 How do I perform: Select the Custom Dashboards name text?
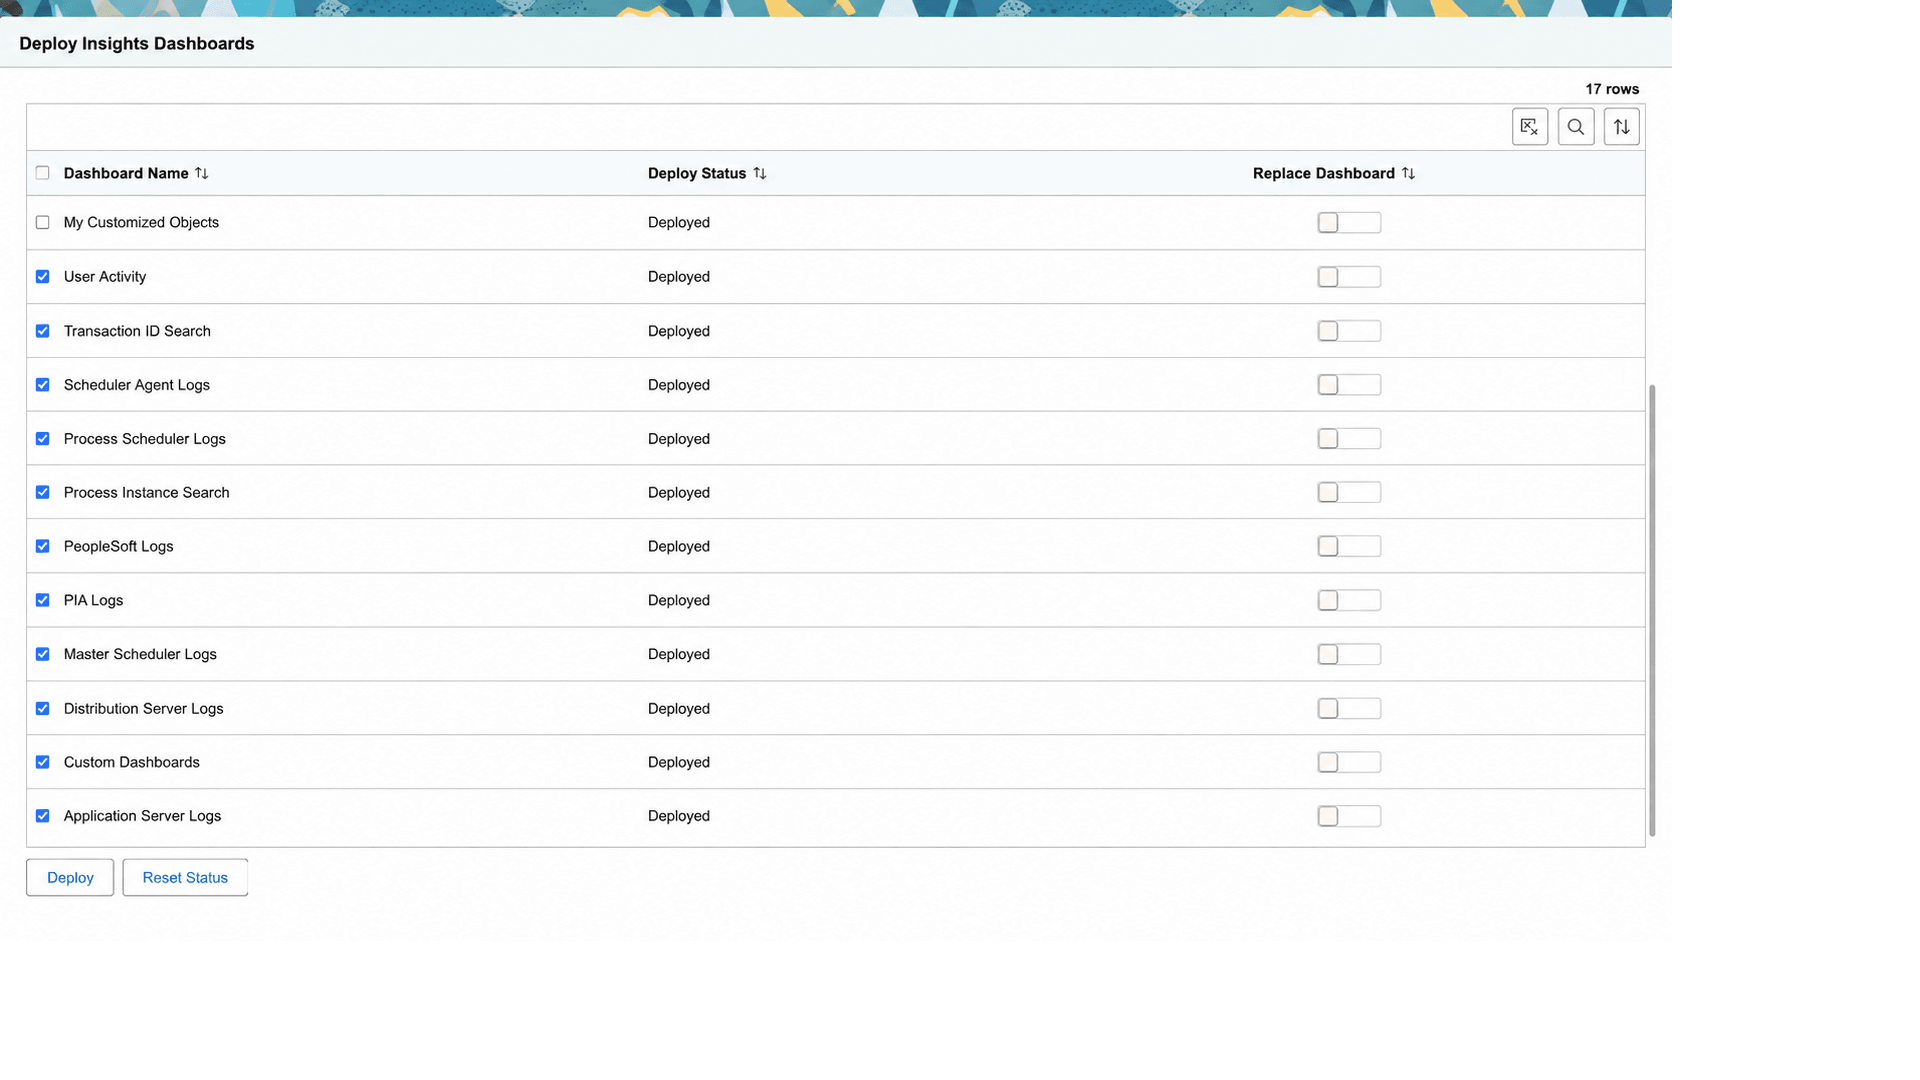coord(132,762)
